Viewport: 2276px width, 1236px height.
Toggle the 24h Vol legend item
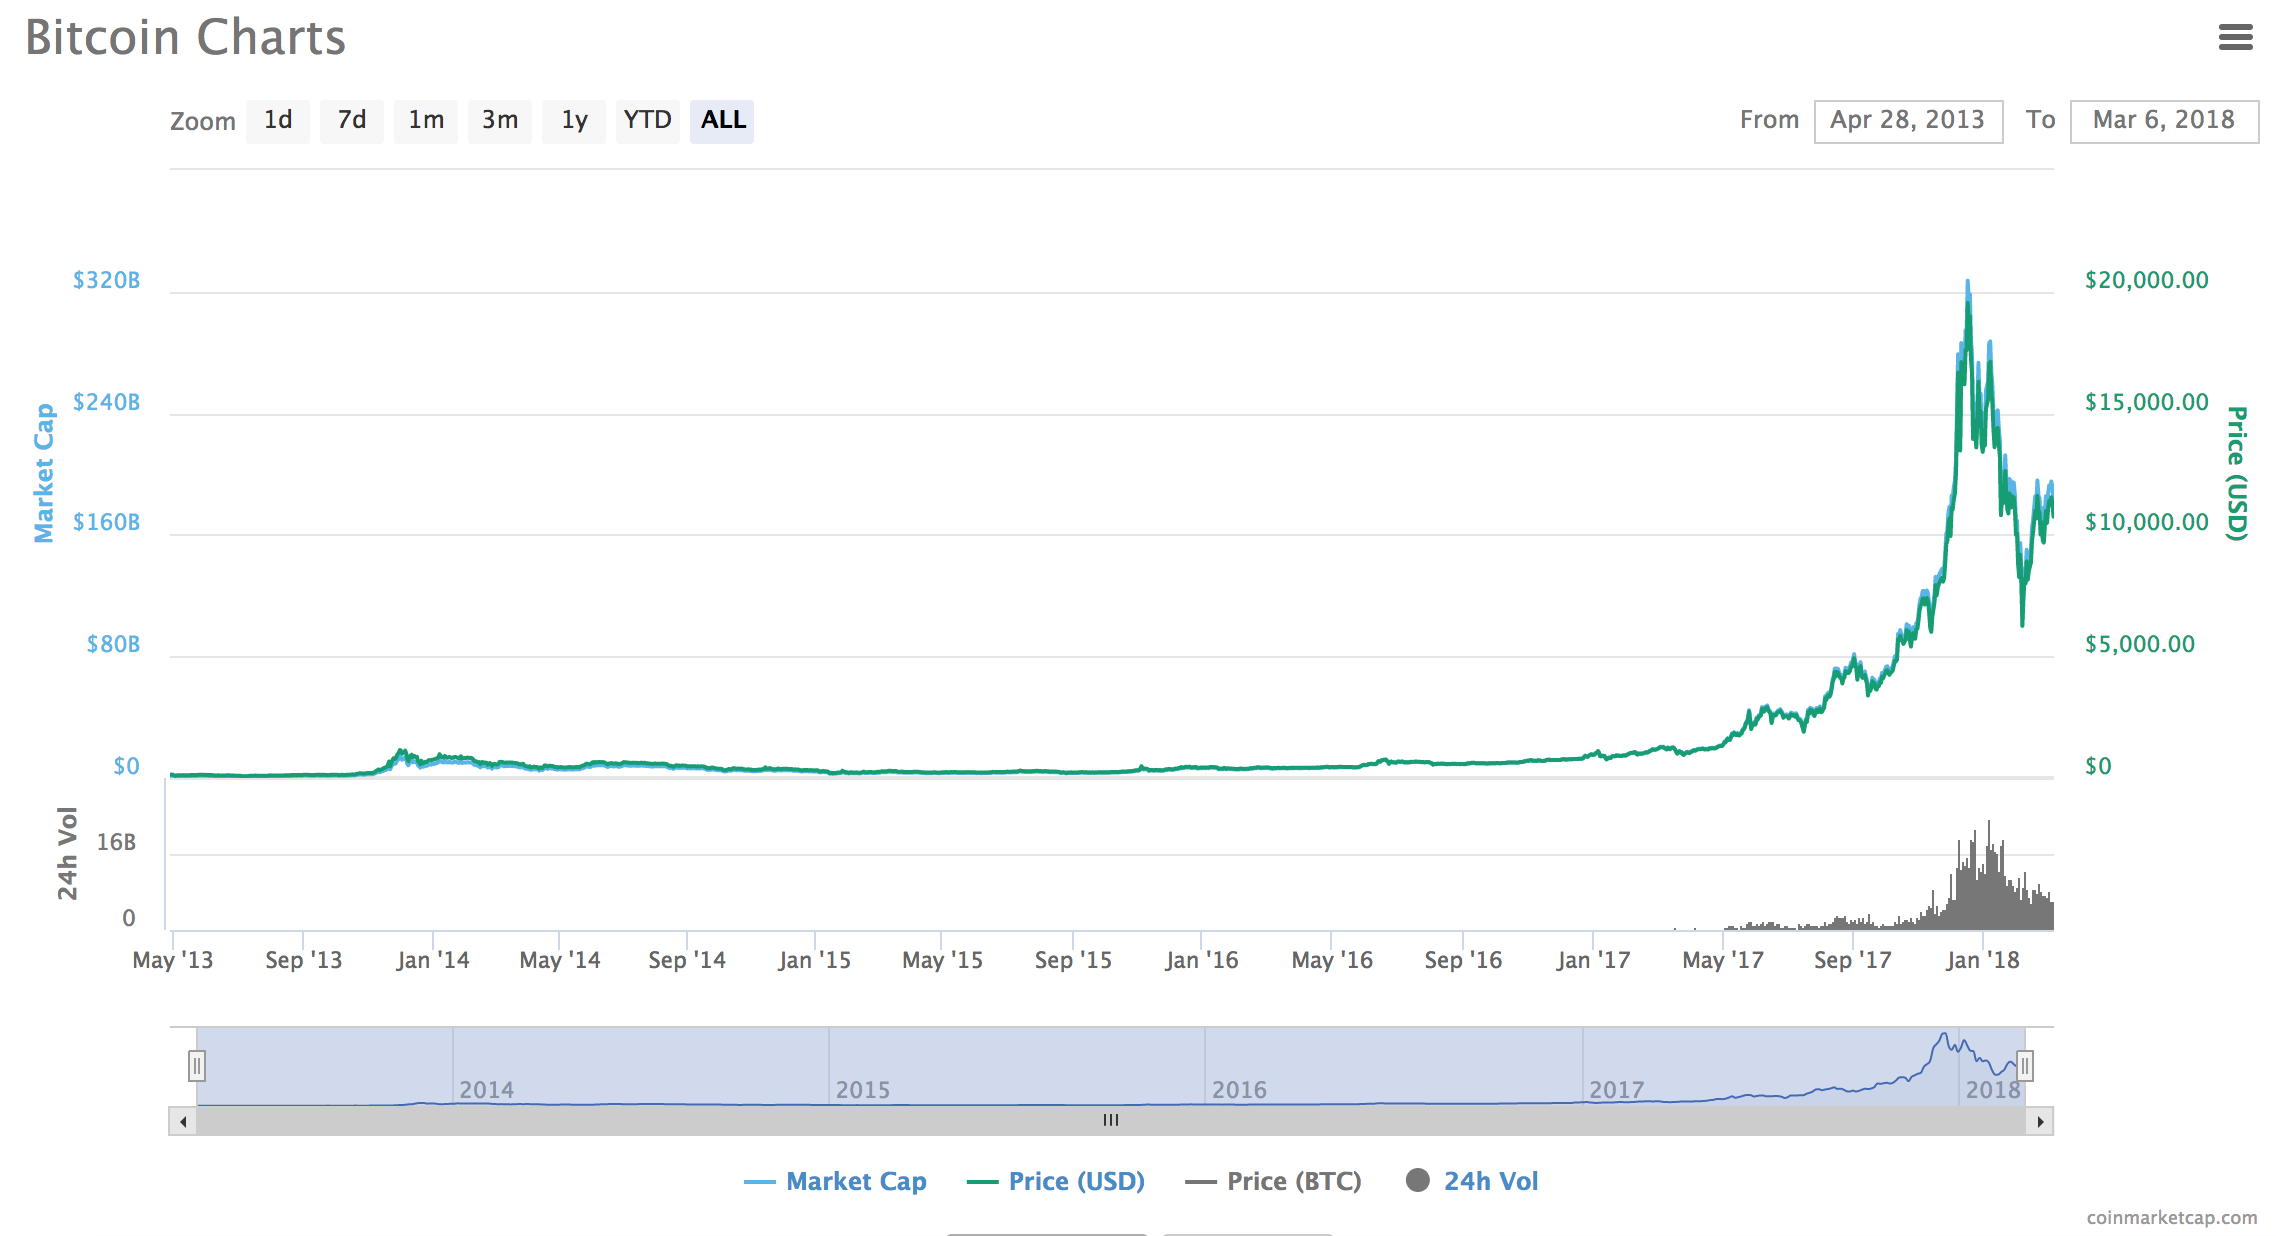1472,1182
